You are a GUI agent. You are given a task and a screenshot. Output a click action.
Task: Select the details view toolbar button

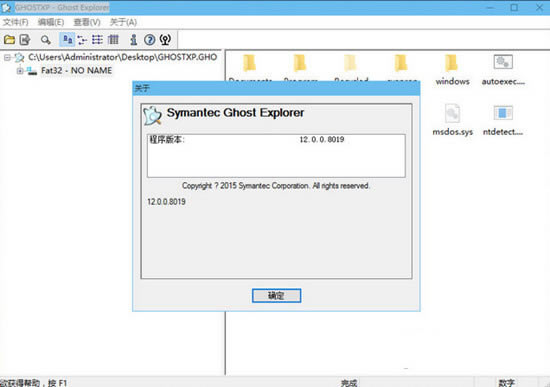(x=113, y=40)
